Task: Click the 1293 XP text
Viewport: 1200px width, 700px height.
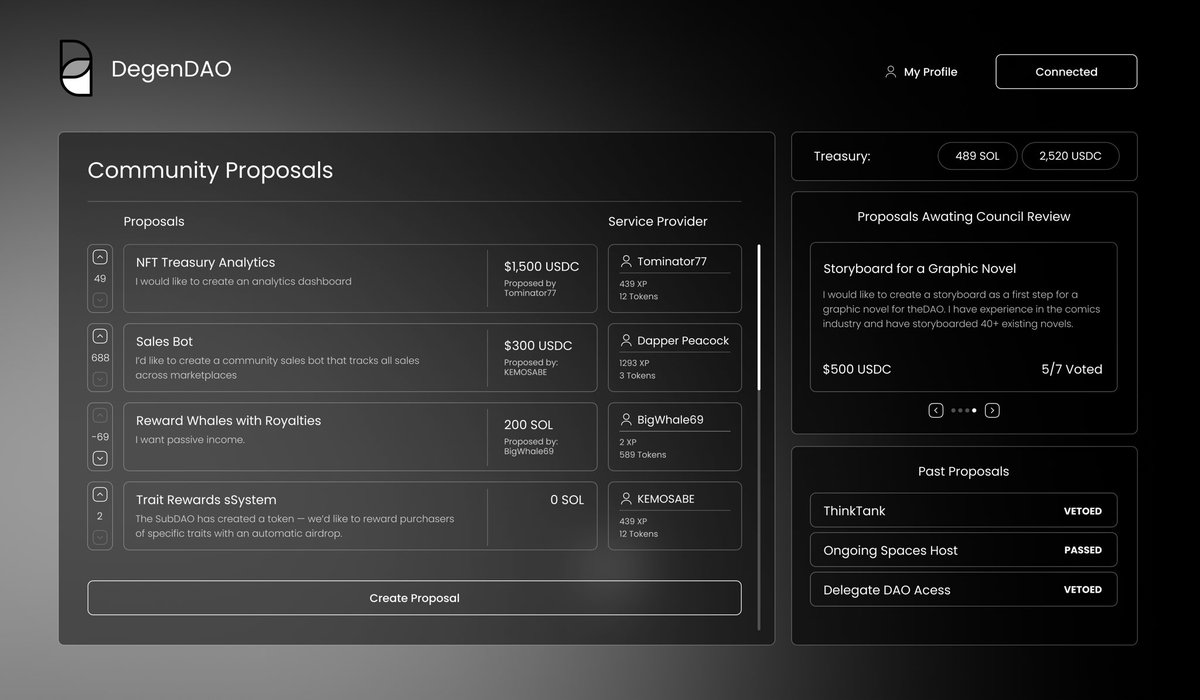Action: click(x=635, y=362)
